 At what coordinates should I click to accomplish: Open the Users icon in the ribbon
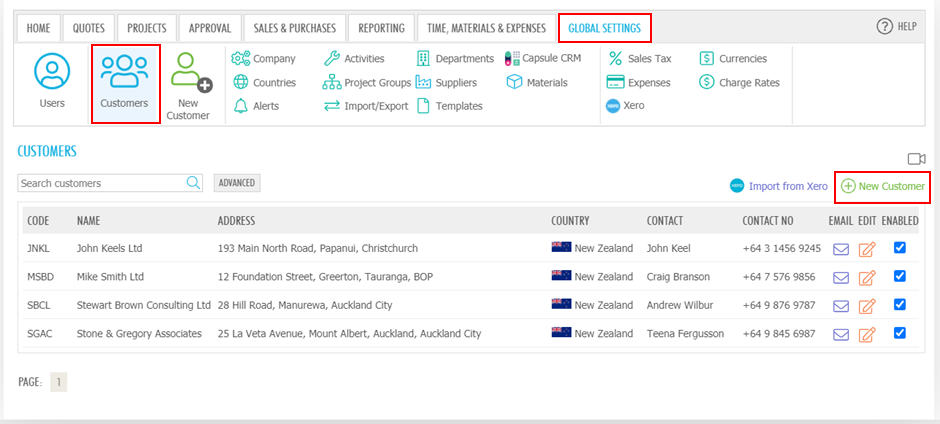pyautogui.click(x=52, y=70)
